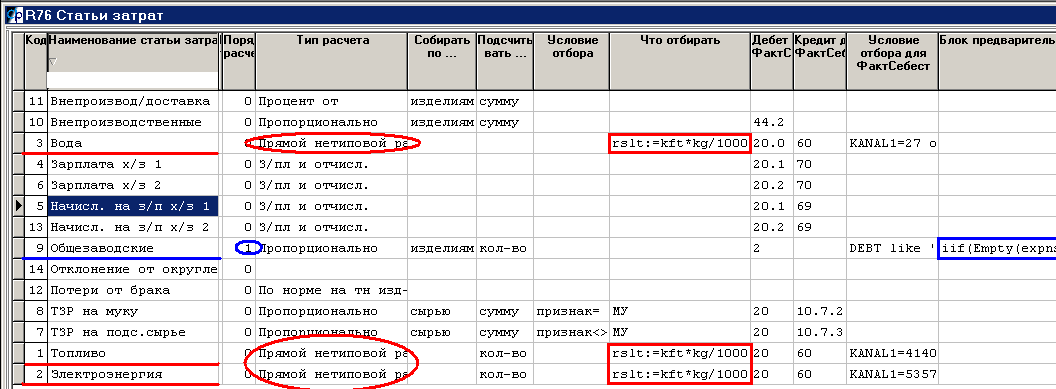
Task: Click row selector of current row 'Начисл. на з/п х/з 1'
Action: [19, 206]
